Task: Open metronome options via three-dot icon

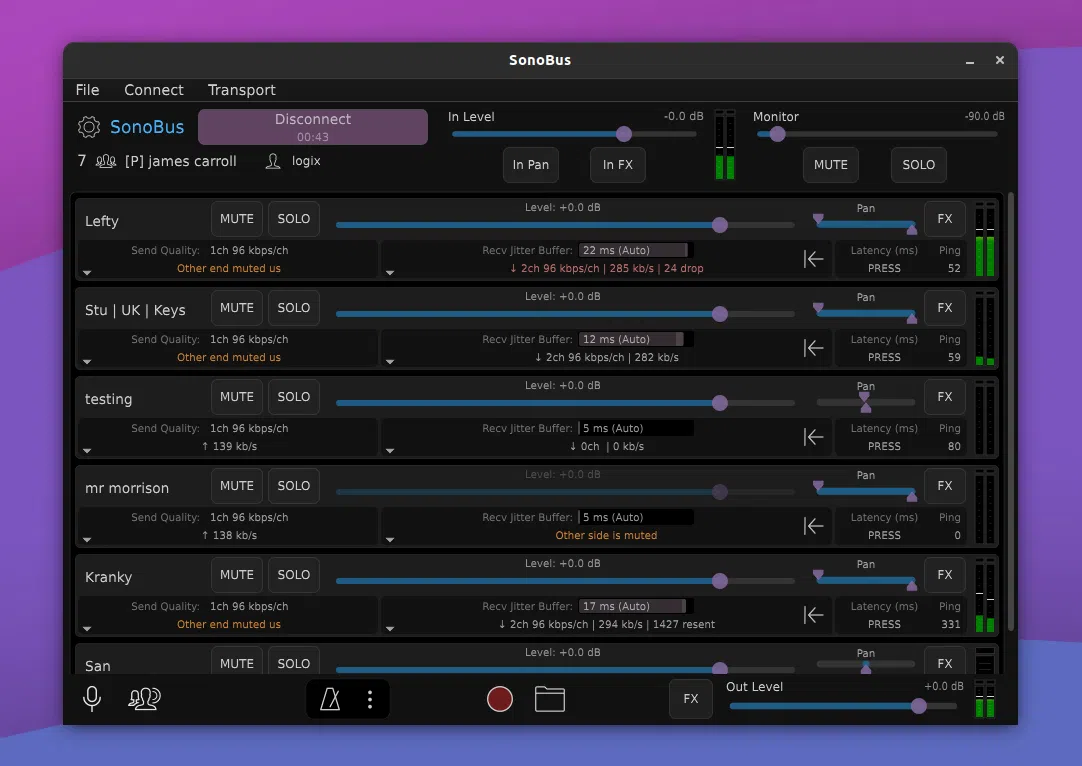Action: (x=369, y=699)
